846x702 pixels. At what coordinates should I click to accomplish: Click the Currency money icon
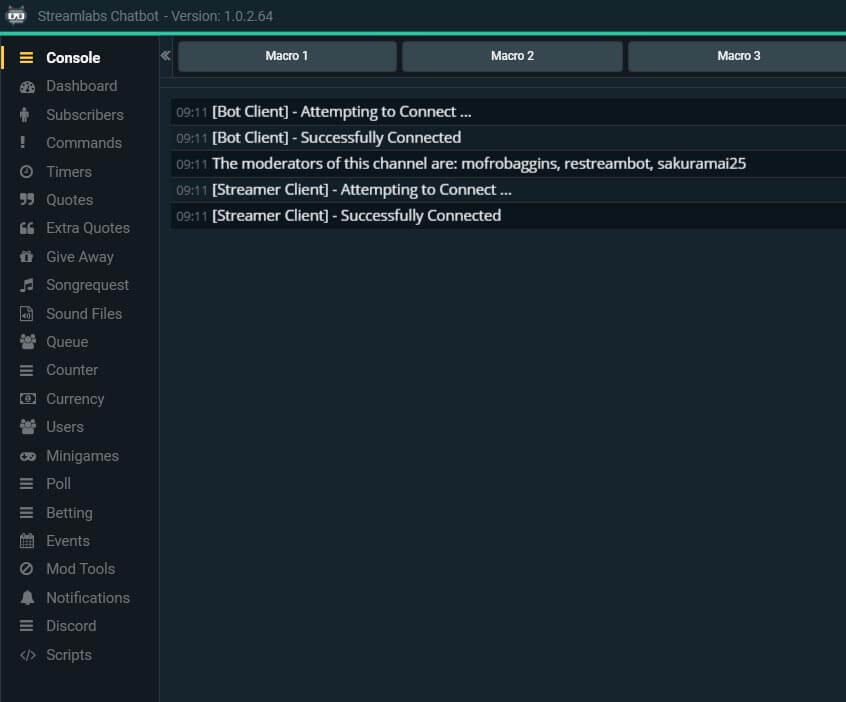[28, 399]
